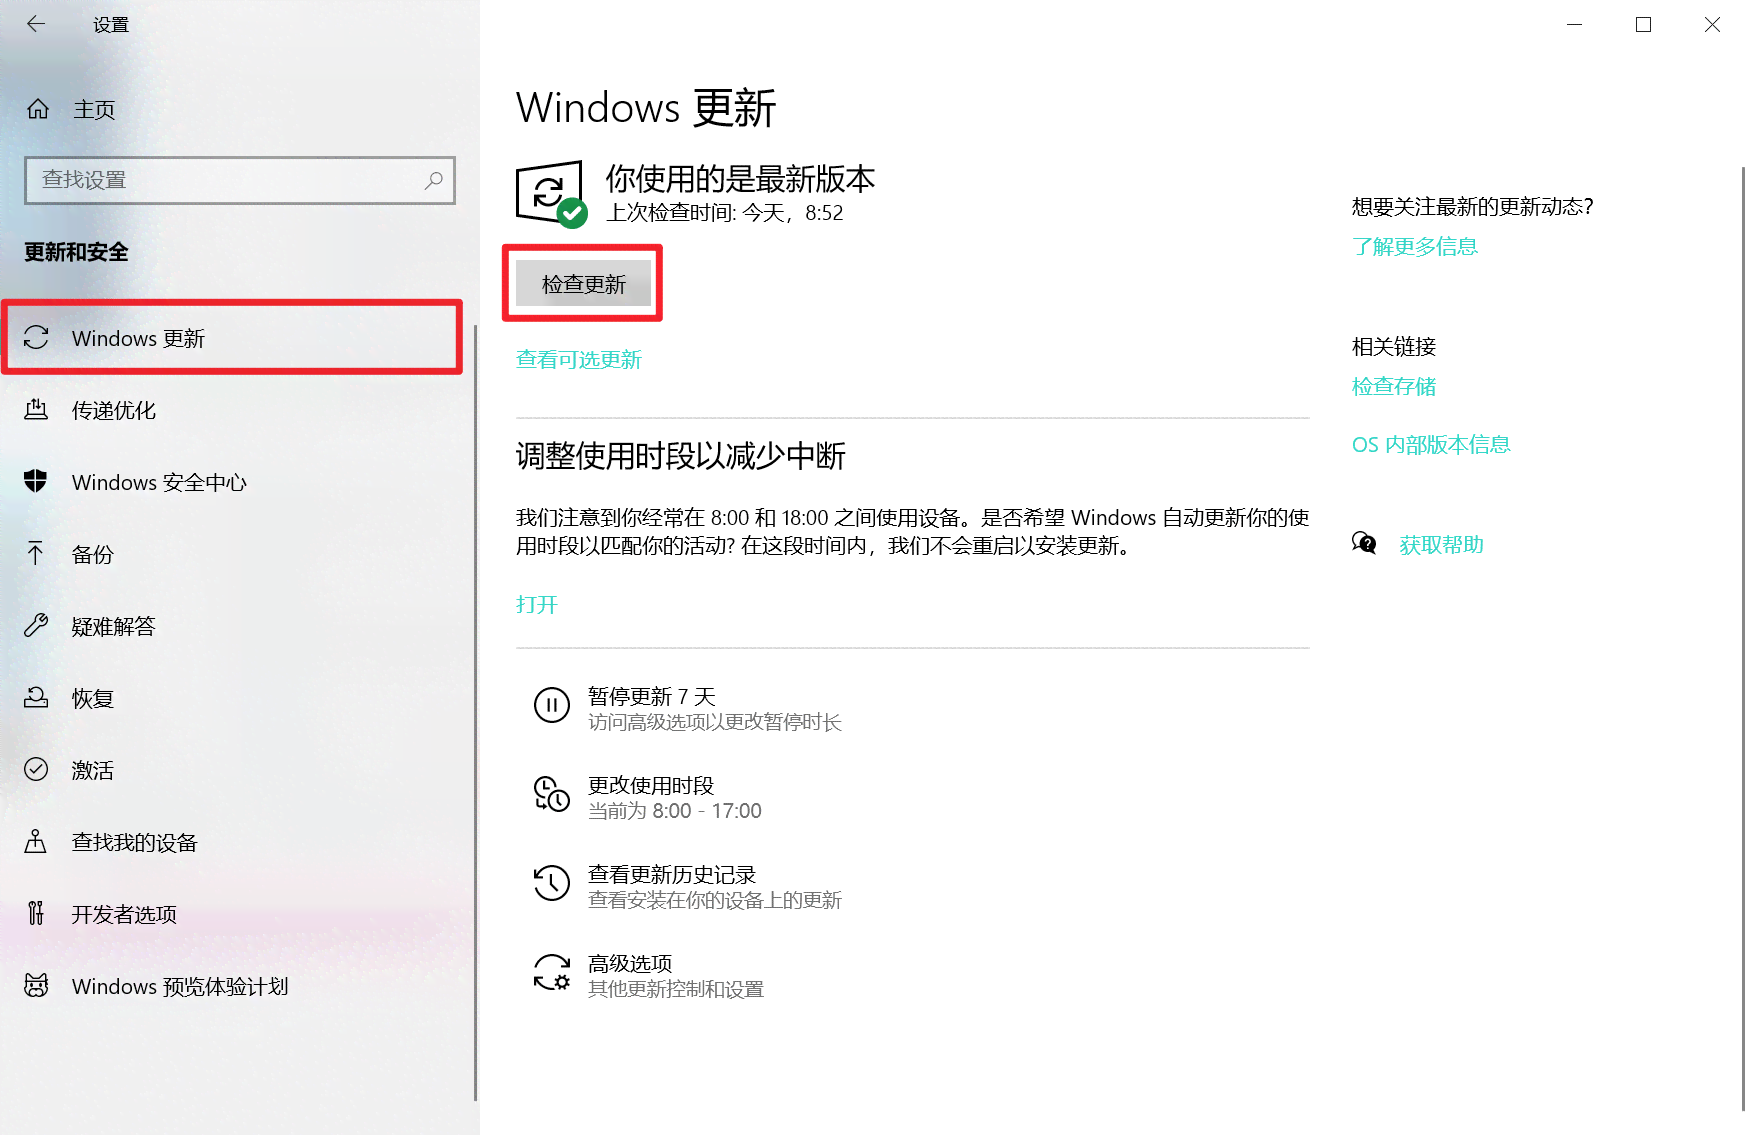This screenshot has width=1748, height=1135.
Task: Open the 了解更多信息 link
Action: (x=1414, y=247)
